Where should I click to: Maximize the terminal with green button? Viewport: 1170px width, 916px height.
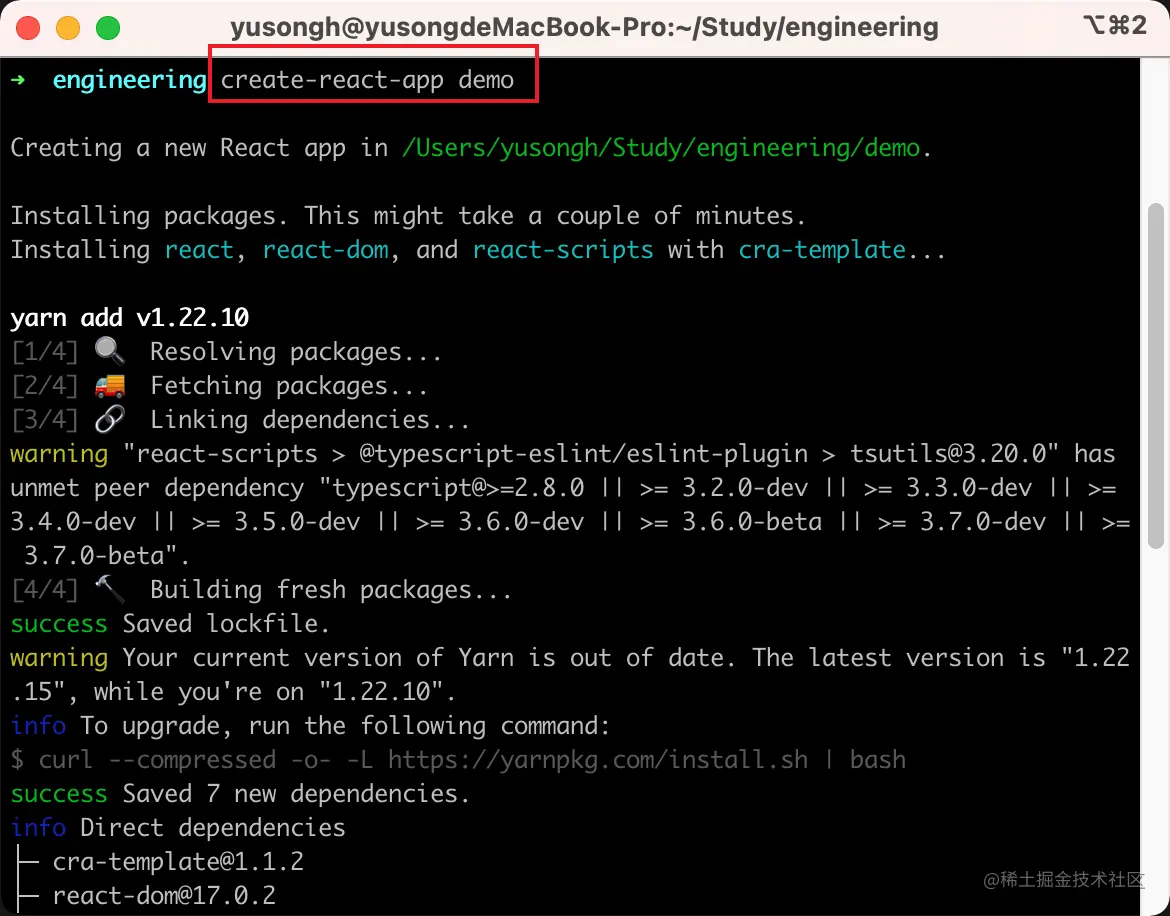[x=108, y=28]
